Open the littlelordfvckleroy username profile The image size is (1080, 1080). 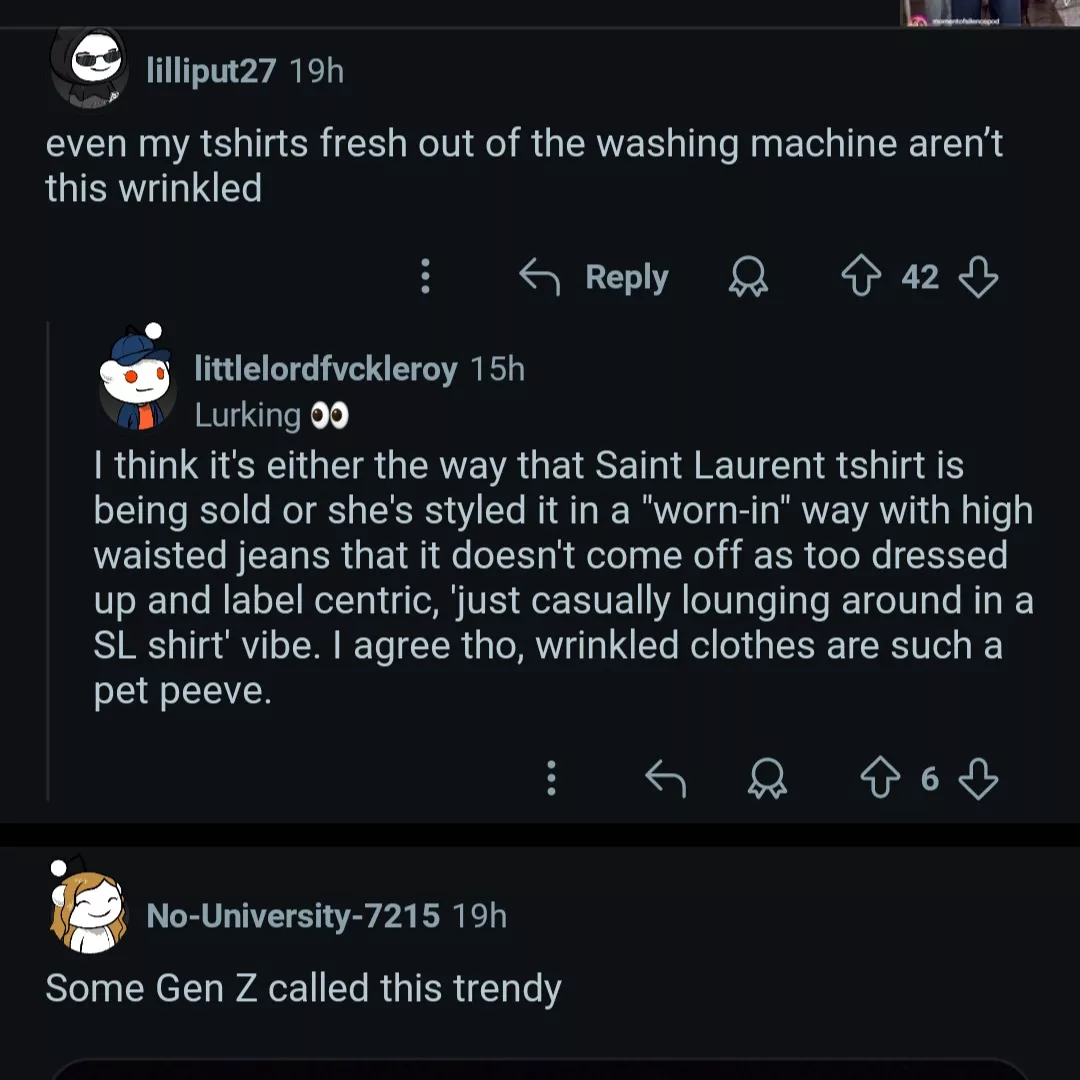tap(325, 369)
